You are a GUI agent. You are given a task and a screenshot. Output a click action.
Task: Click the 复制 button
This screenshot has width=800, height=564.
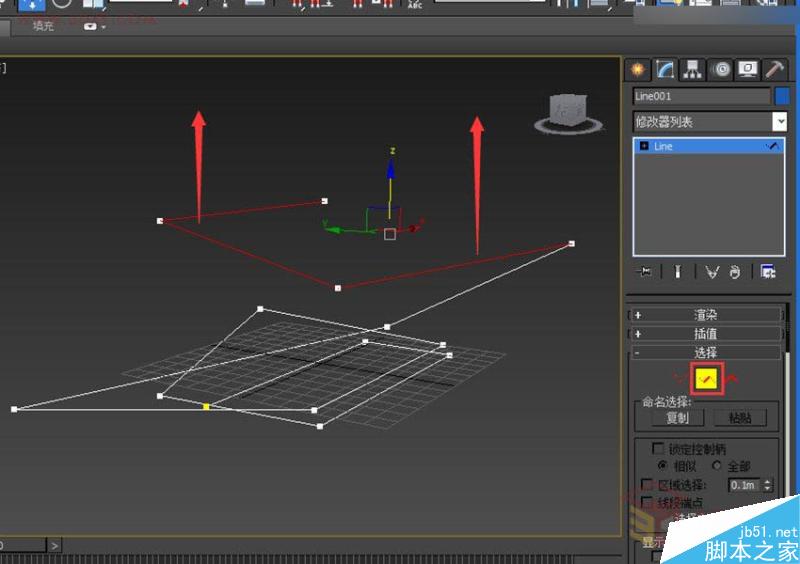(677, 418)
